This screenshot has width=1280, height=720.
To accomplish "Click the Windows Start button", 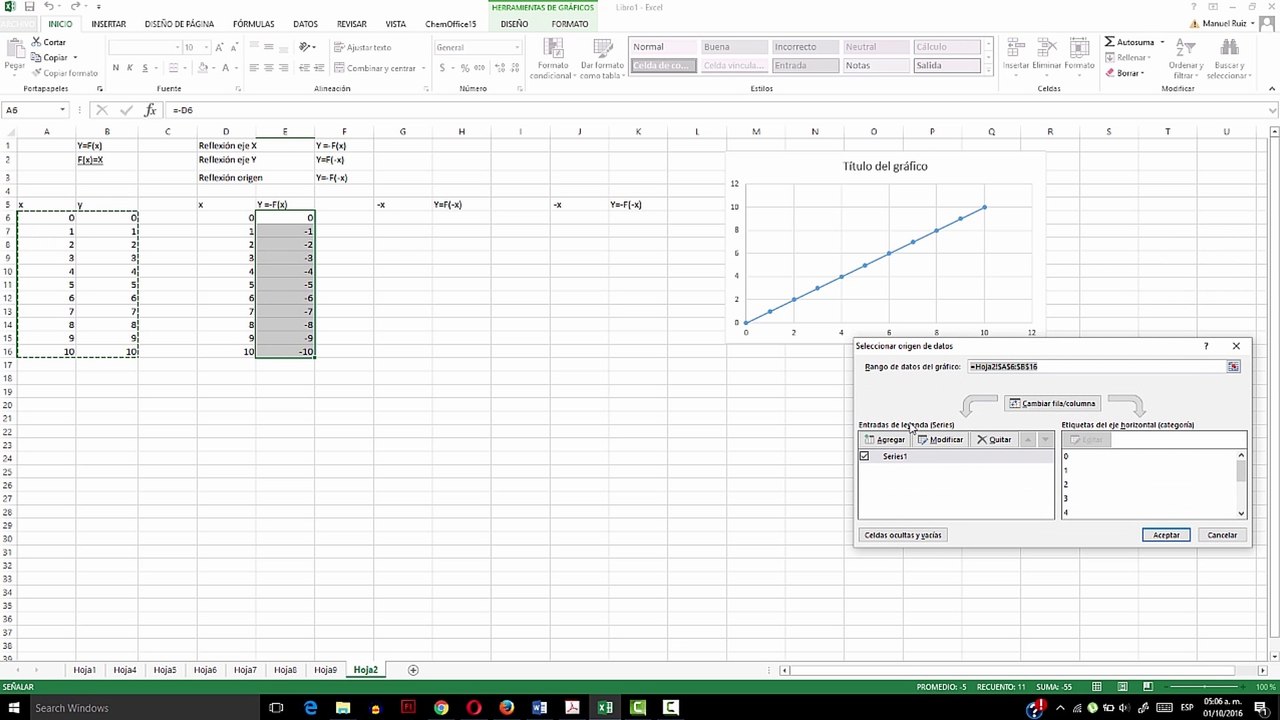I will point(14,708).
